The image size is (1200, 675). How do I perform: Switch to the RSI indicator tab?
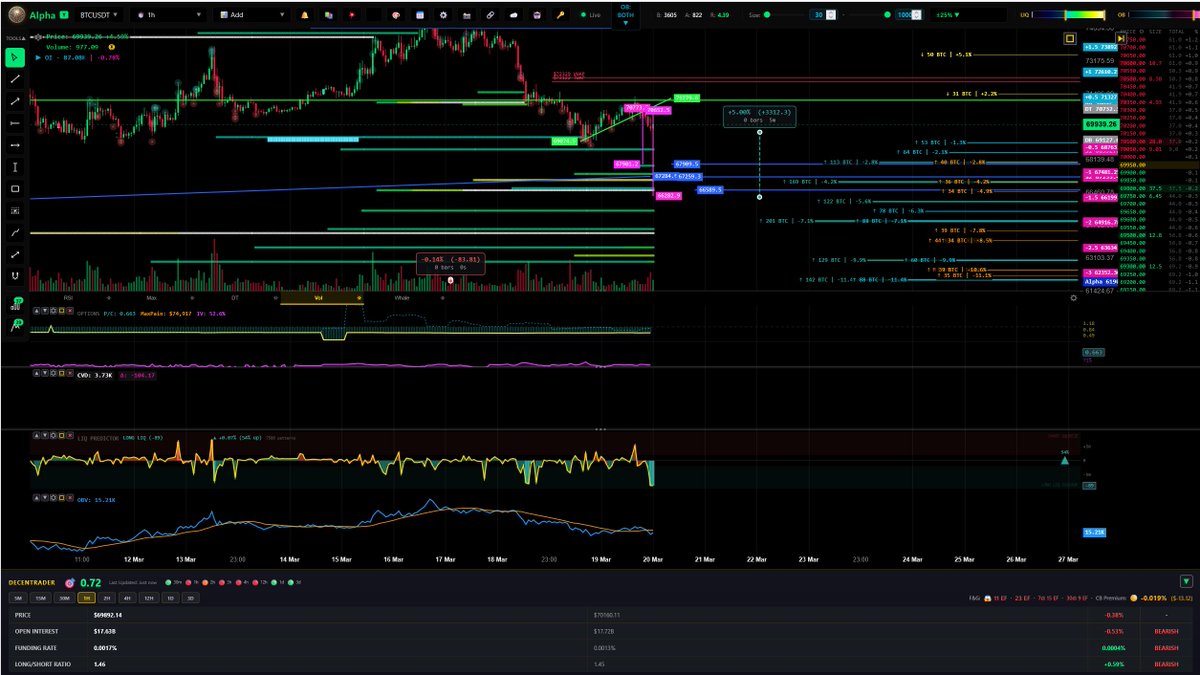[68, 297]
